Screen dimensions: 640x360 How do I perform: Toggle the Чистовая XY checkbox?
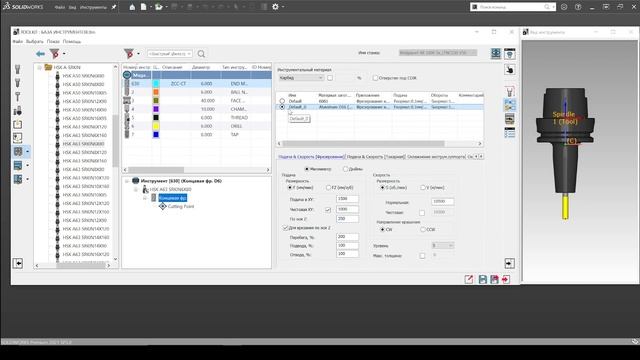328,210
